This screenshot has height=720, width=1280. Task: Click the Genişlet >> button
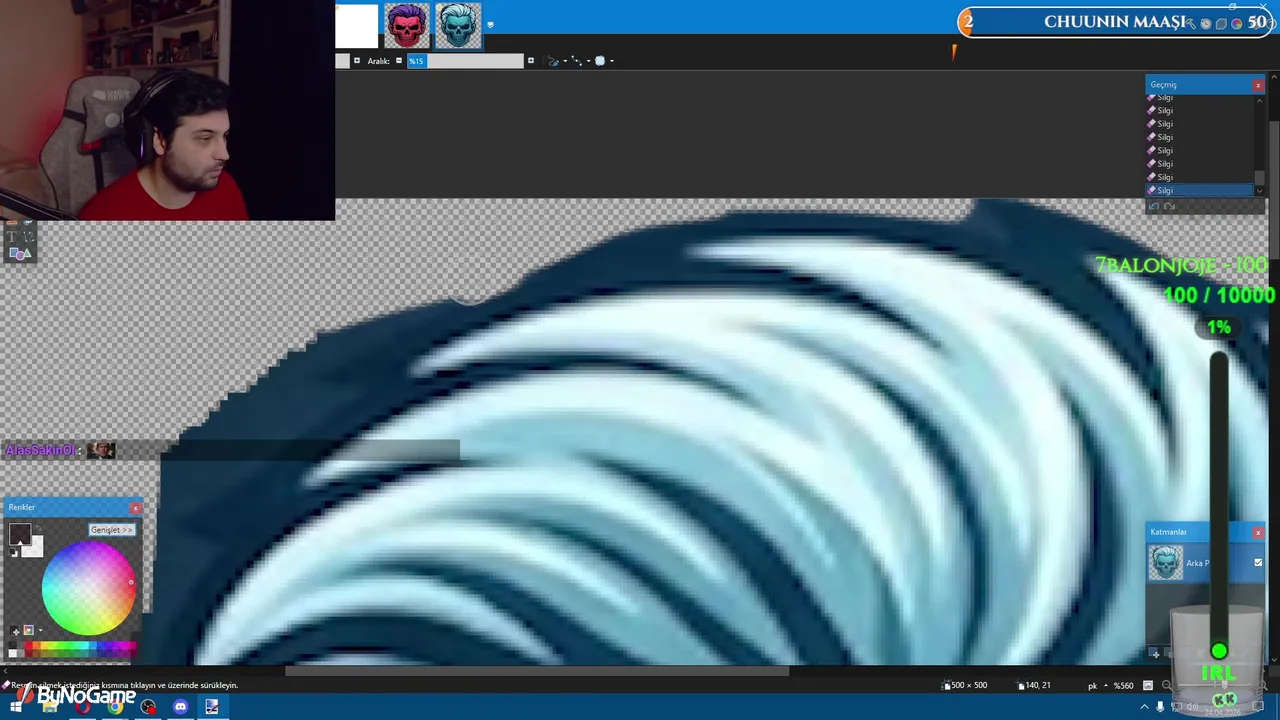[x=111, y=530]
